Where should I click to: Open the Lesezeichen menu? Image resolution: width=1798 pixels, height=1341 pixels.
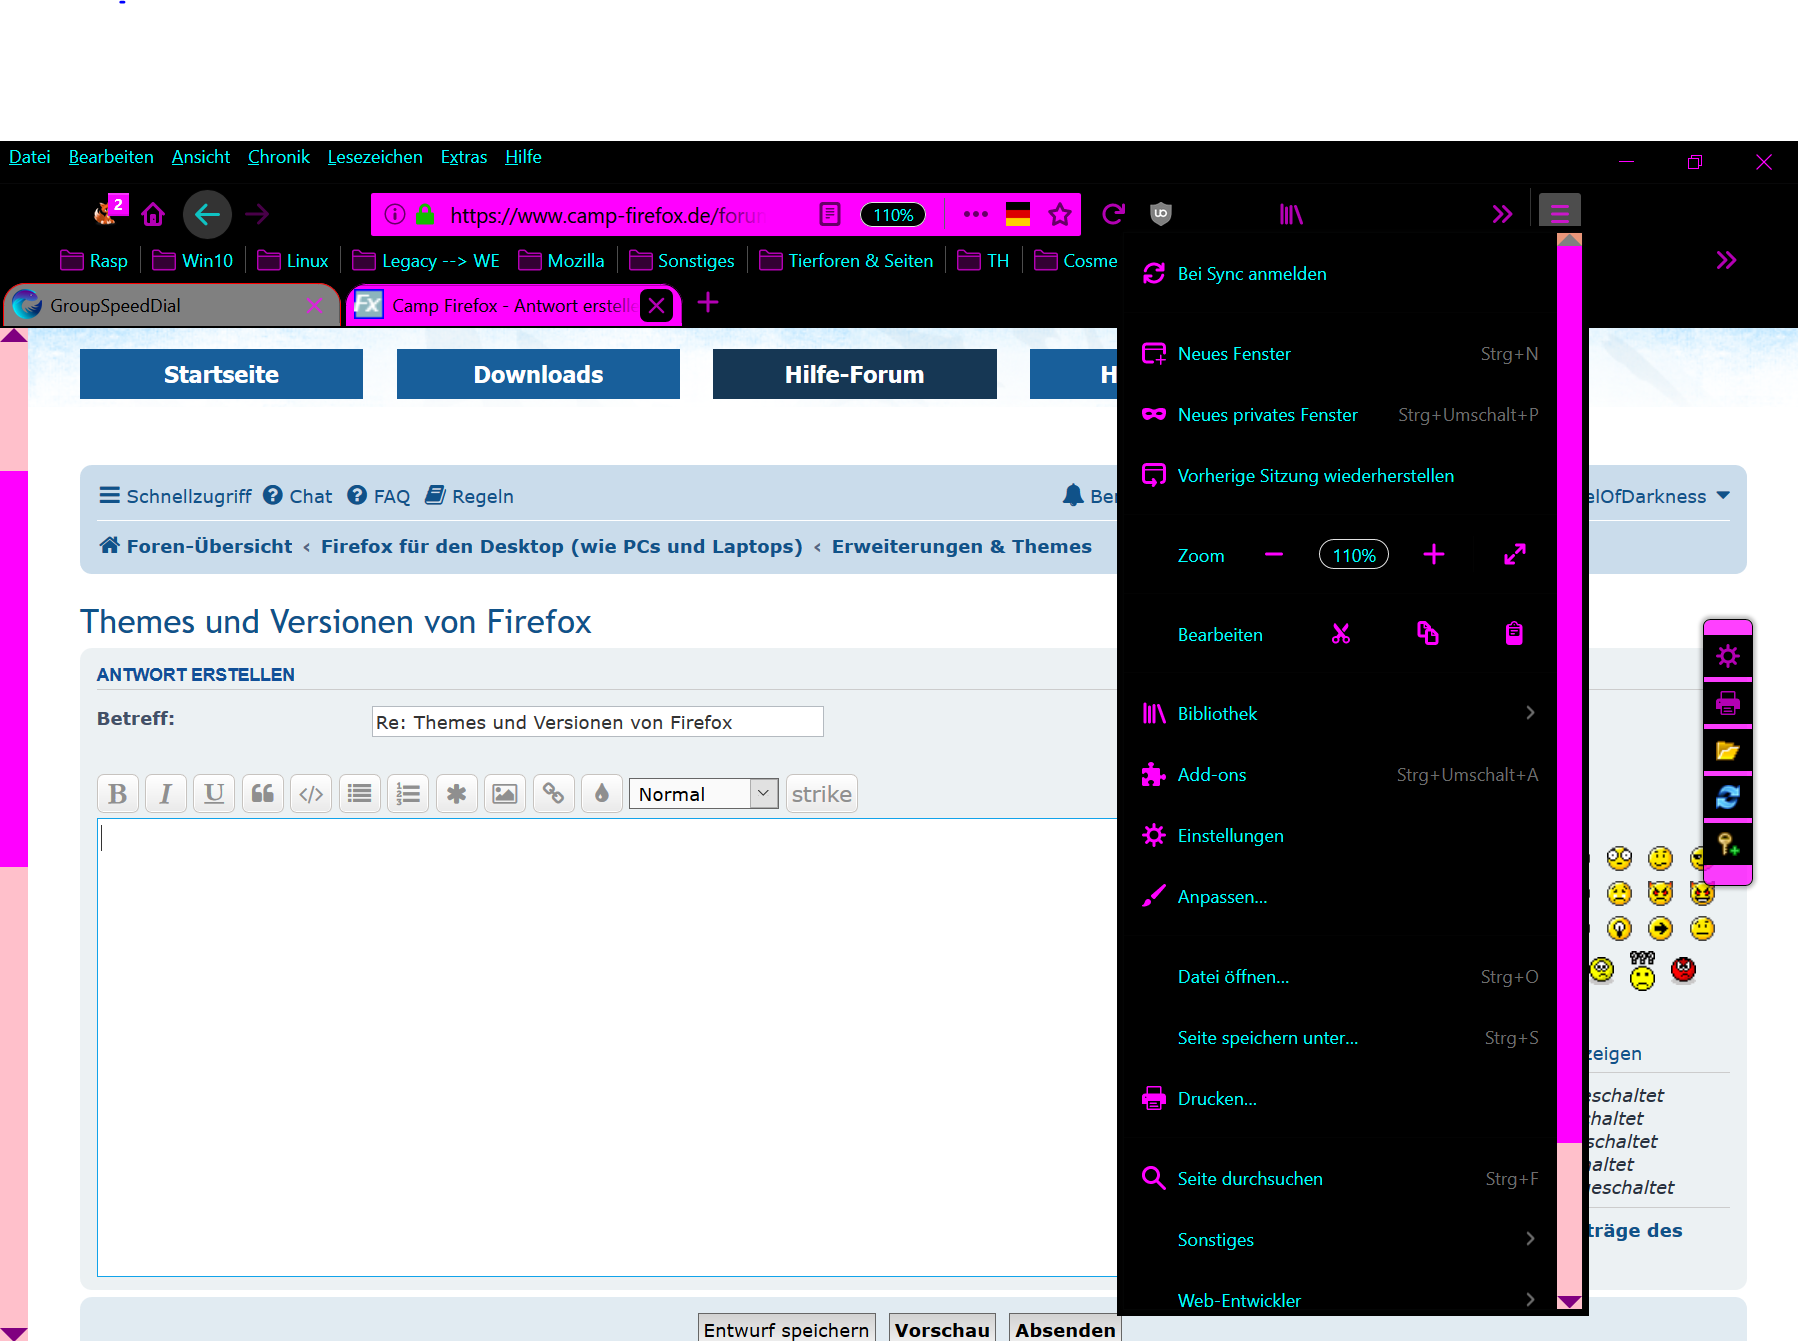(375, 157)
